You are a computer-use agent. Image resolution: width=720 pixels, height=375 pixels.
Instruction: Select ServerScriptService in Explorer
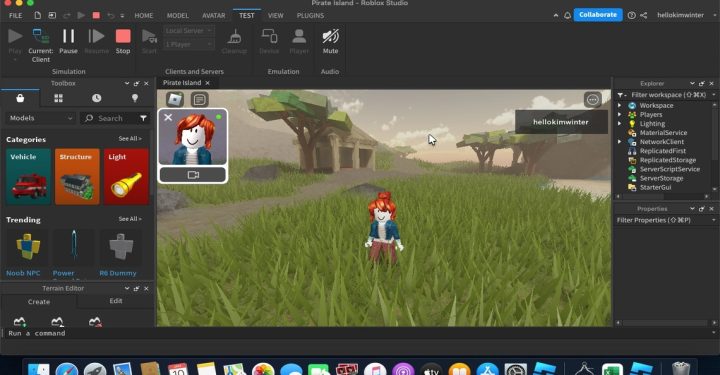point(669,169)
